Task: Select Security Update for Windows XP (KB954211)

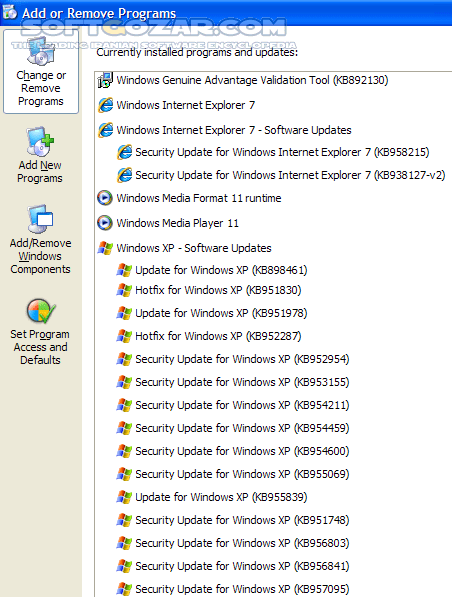Action: (242, 405)
